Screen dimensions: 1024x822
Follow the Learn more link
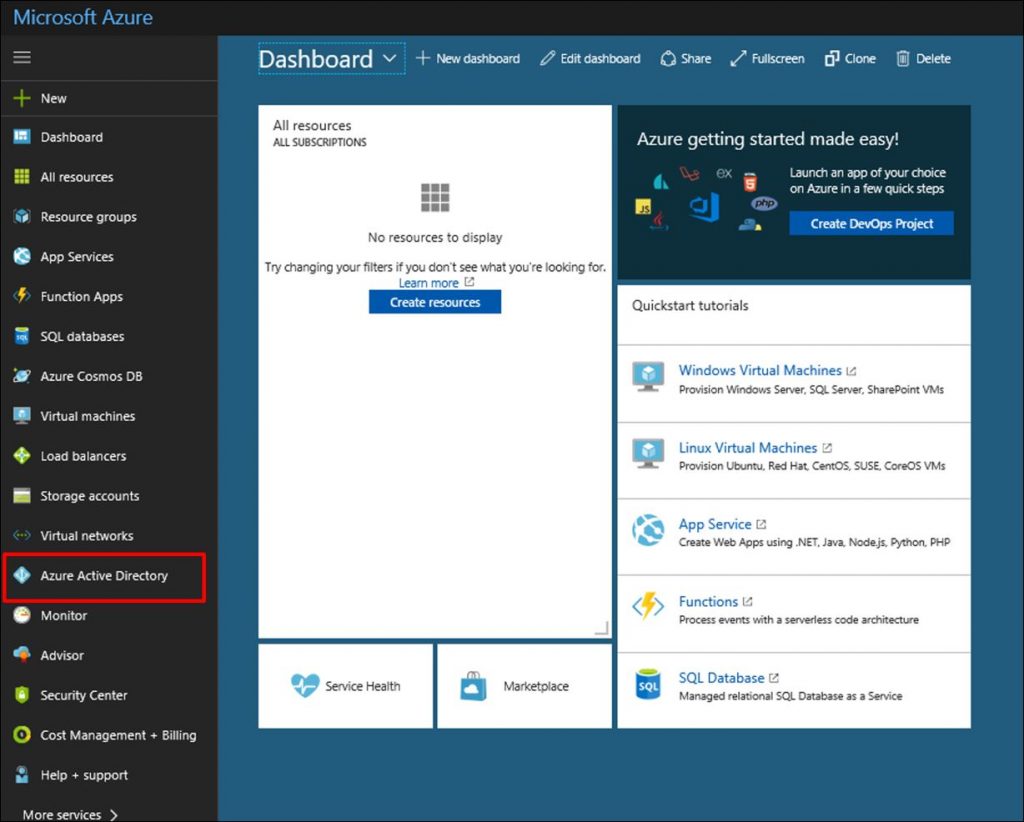[429, 283]
